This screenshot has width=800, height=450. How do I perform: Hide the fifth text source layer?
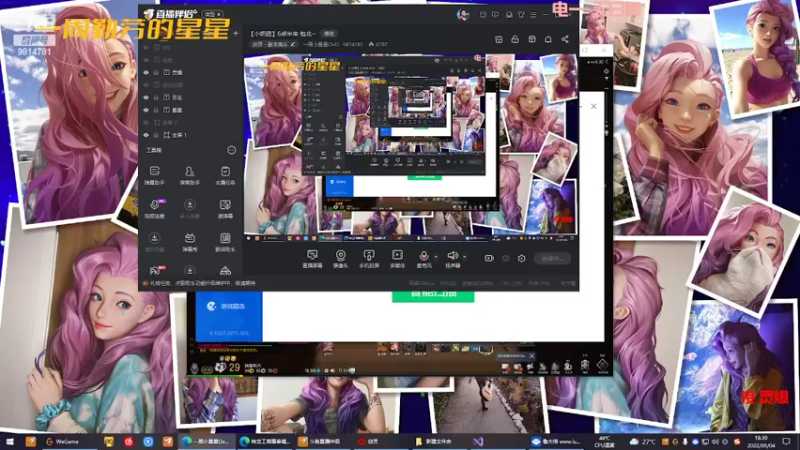point(146,97)
